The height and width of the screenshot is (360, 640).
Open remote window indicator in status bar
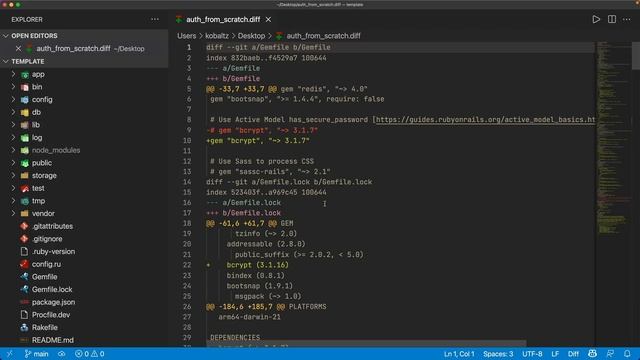pyautogui.click(x=9, y=354)
